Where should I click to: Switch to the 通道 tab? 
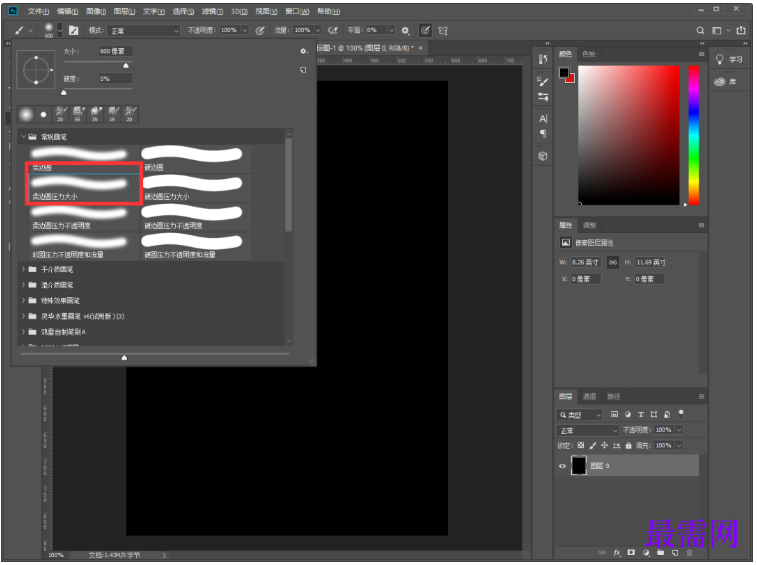(x=590, y=396)
